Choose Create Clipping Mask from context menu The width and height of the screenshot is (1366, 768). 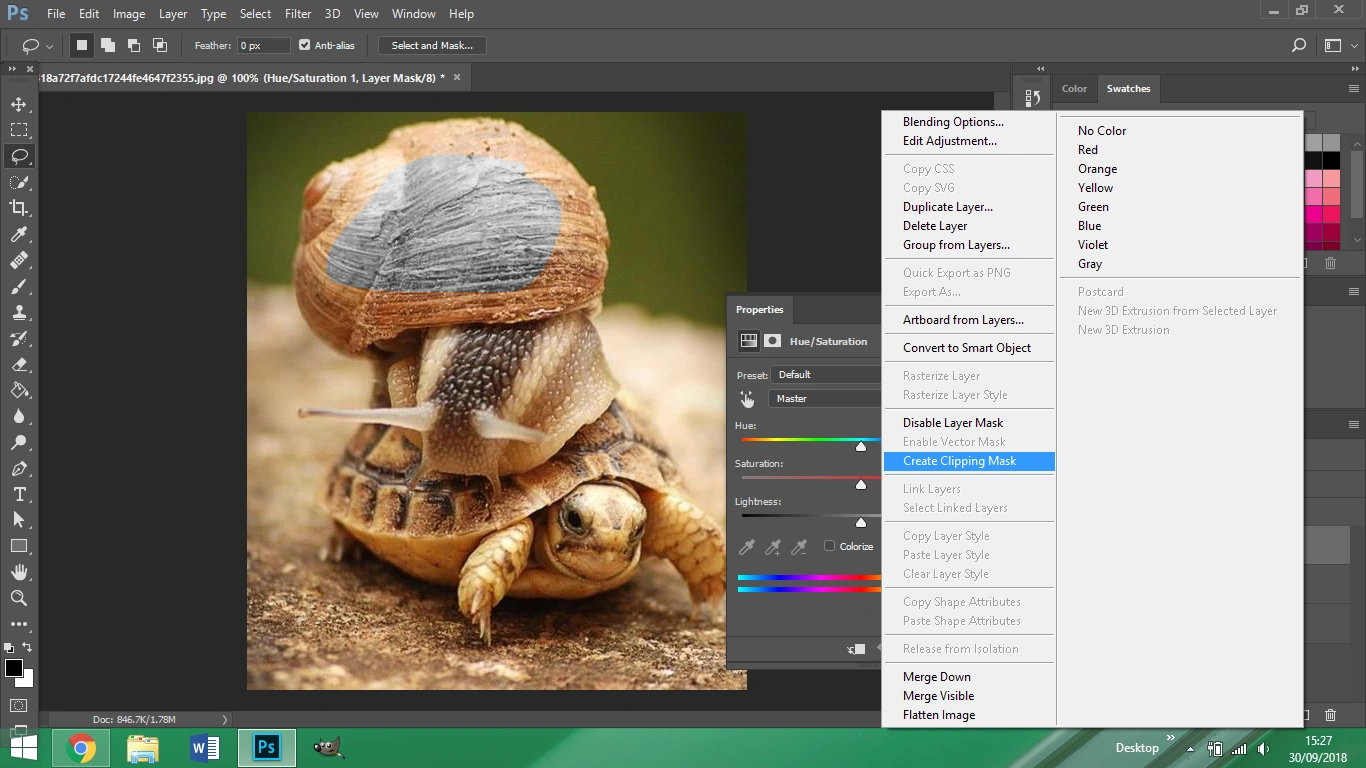[959, 461]
